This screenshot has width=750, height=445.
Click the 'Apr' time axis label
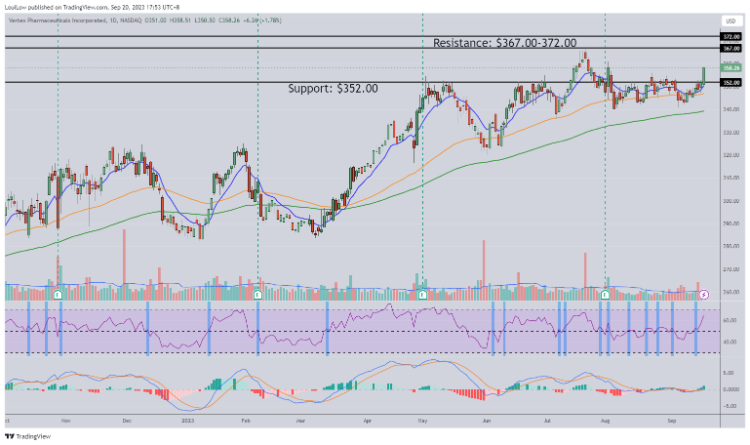[367, 421]
